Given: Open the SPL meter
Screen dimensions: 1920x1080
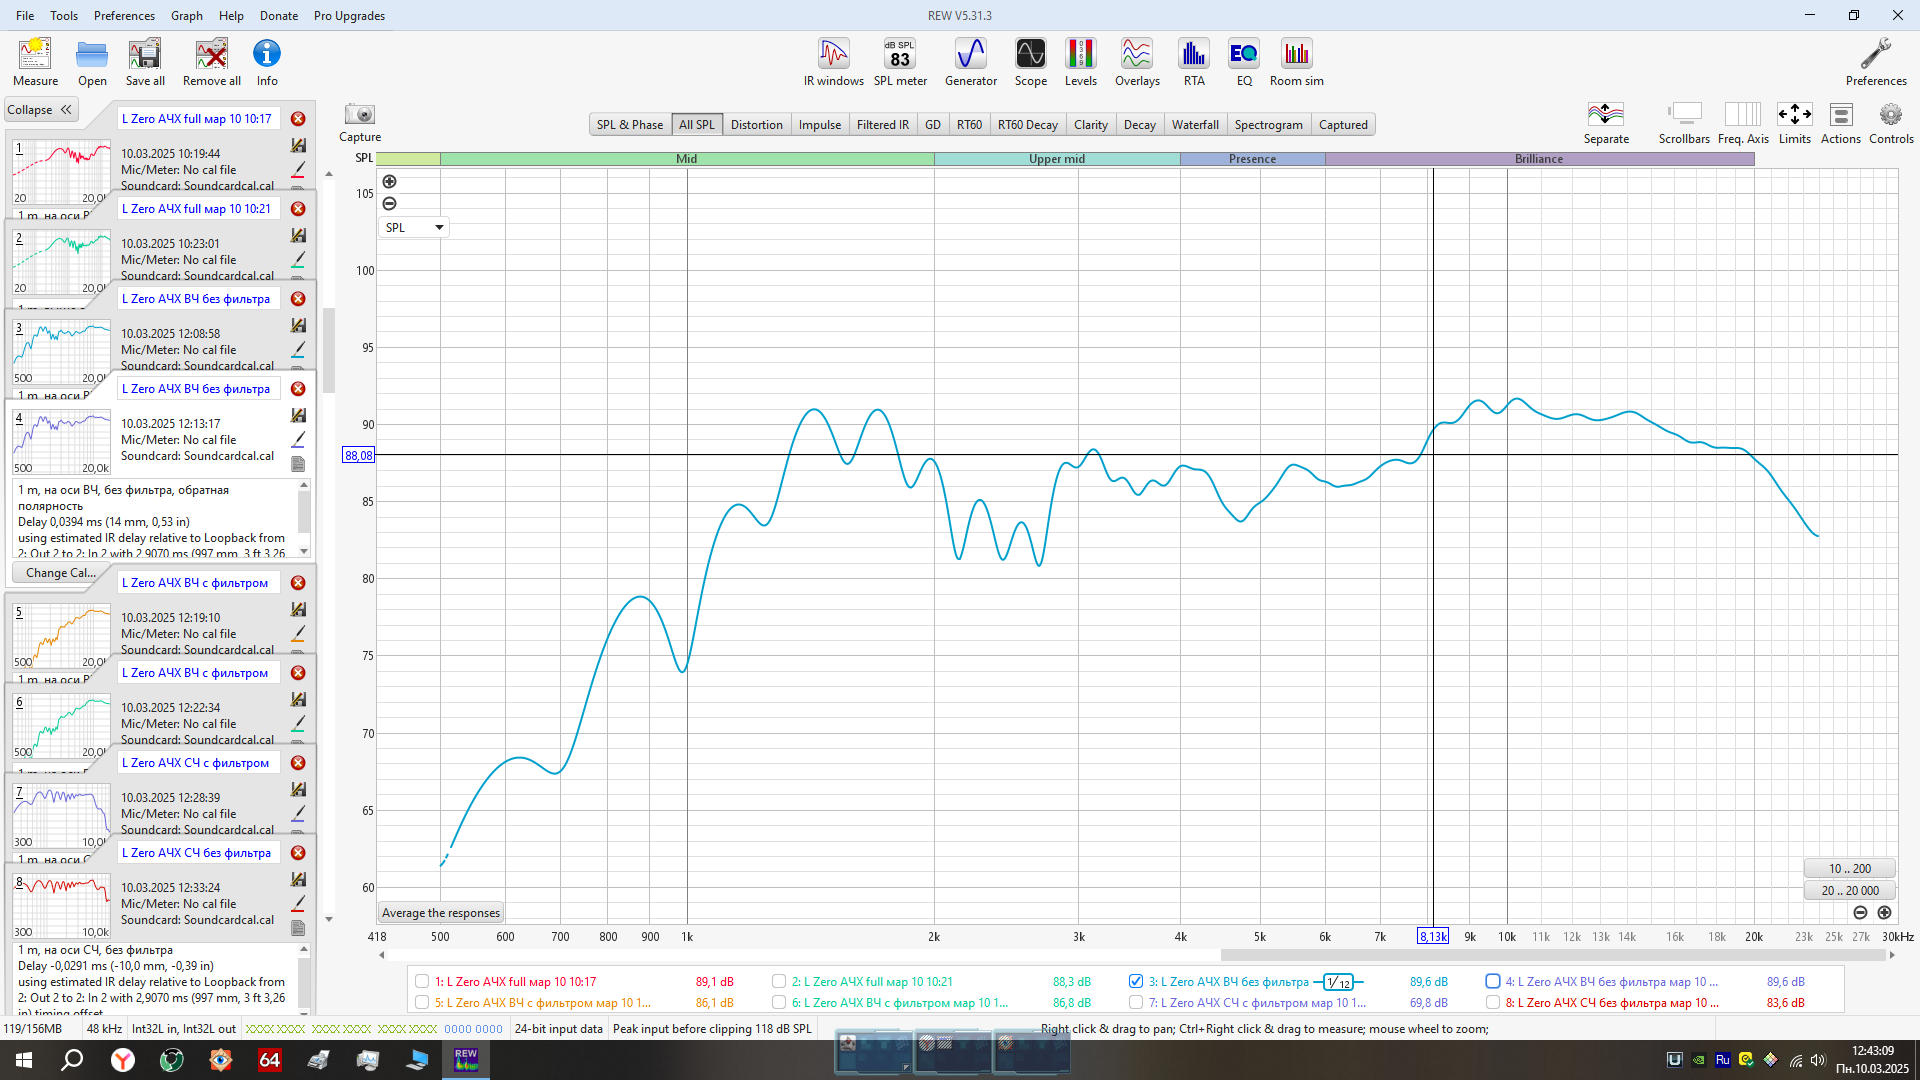Looking at the screenshot, I should click(900, 62).
